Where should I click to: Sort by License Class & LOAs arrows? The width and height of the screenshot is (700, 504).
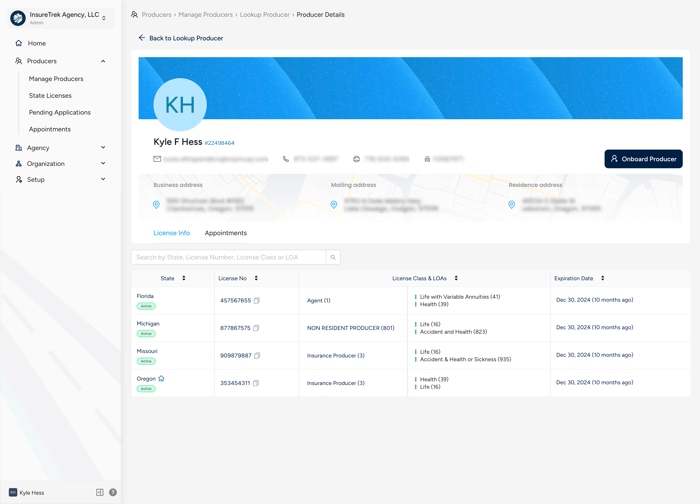(x=456, y=278)
